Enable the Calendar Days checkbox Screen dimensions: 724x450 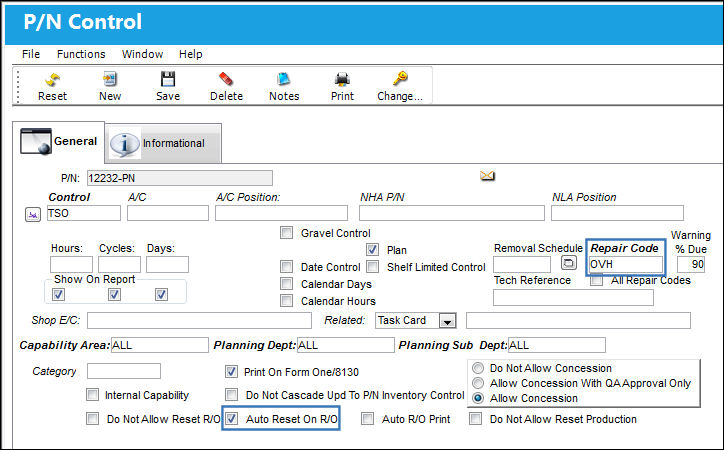point(286,284)
